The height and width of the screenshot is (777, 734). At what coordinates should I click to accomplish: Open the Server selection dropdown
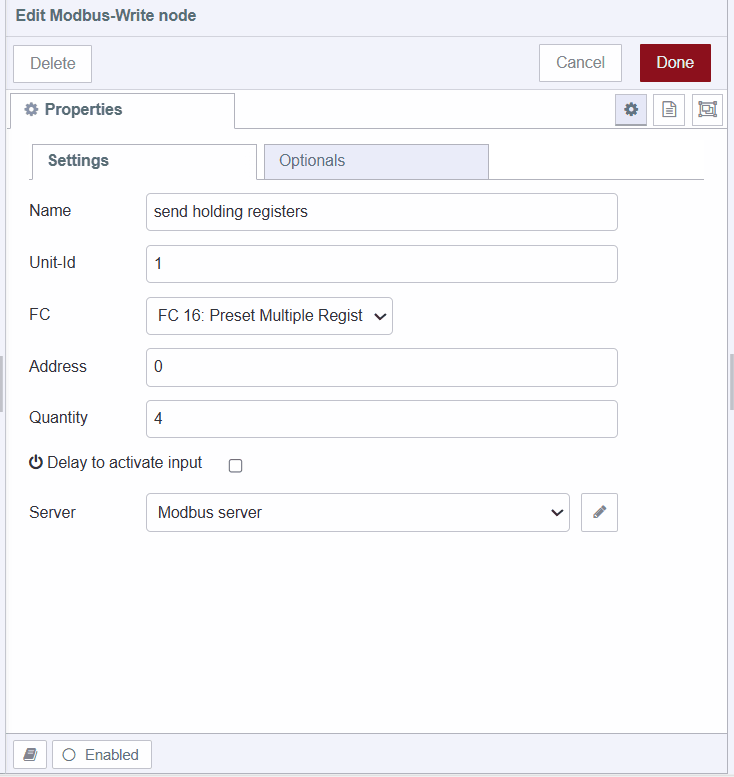coord(357,512)
